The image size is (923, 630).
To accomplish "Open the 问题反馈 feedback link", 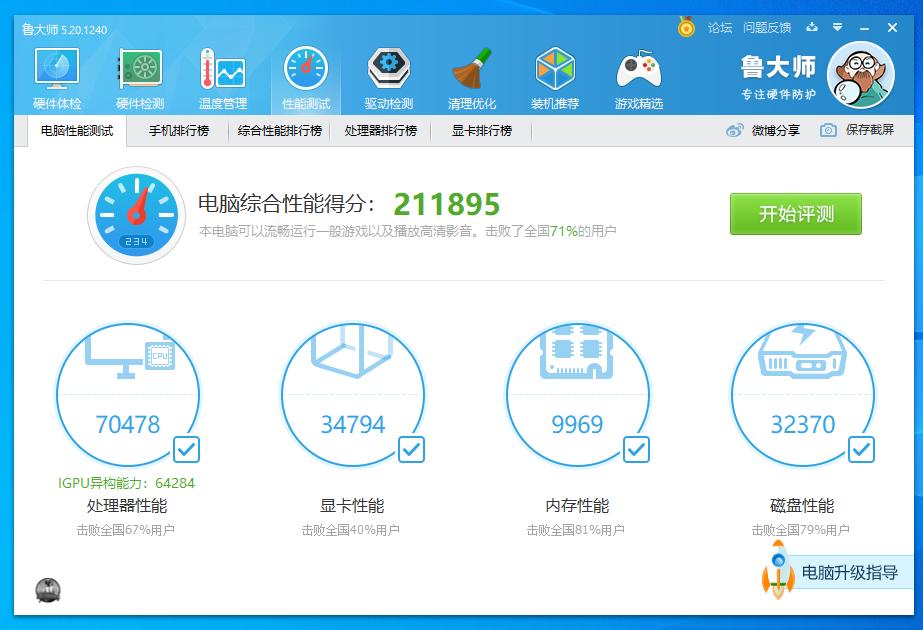I will pos(767,28).
